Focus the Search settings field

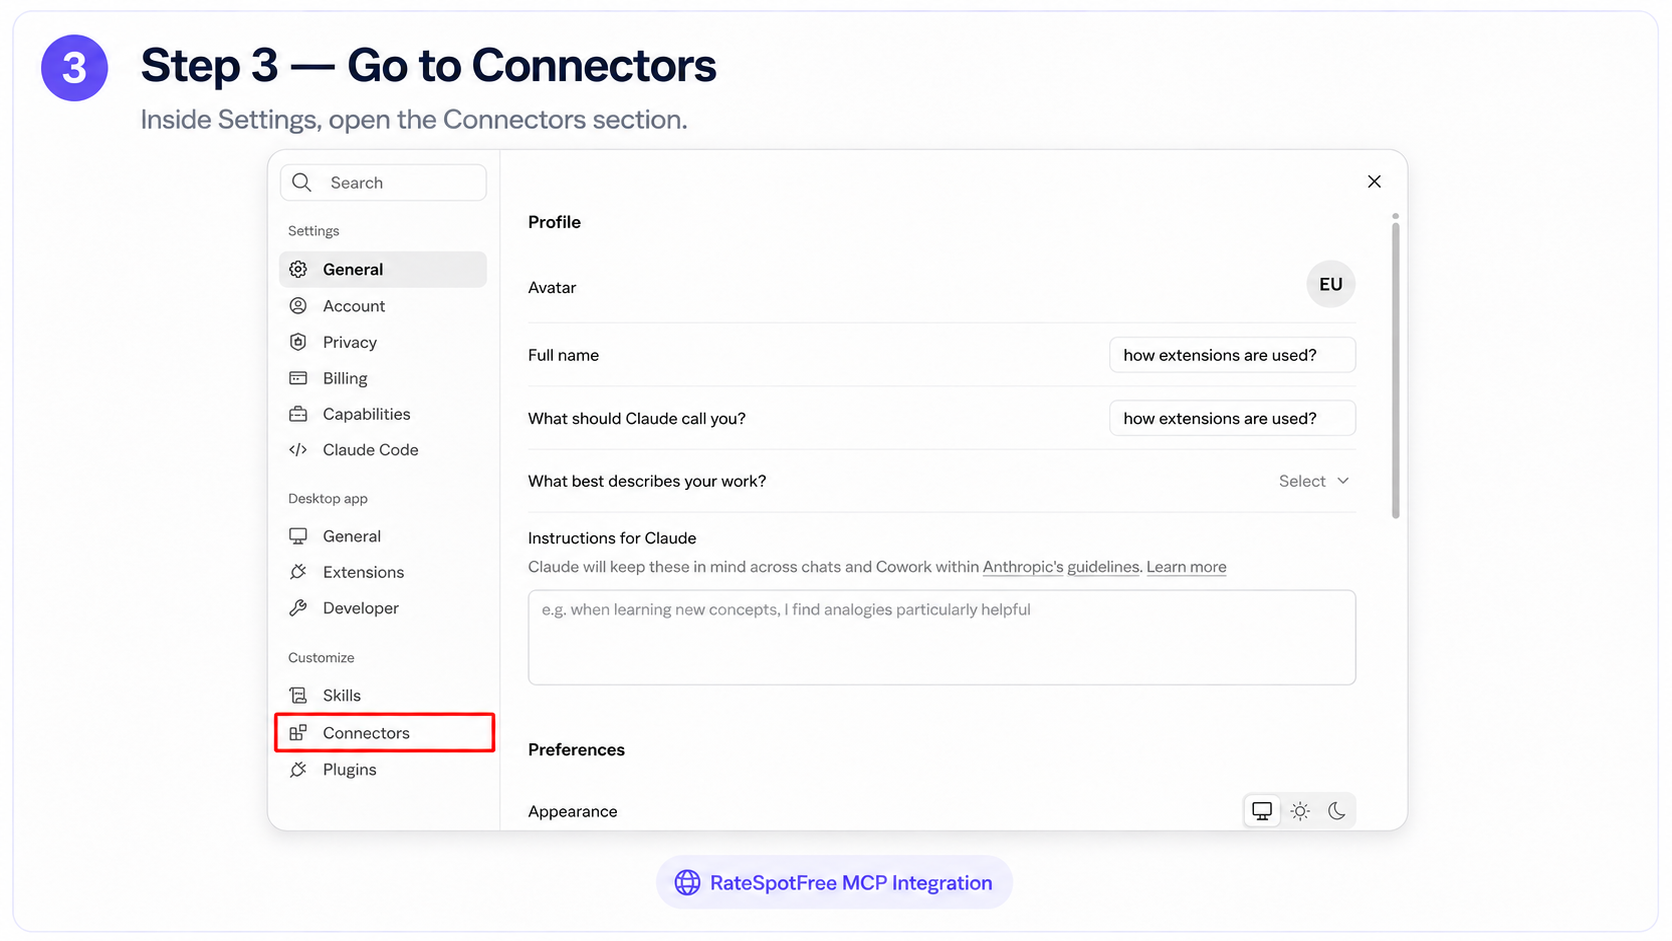[383, 183]
